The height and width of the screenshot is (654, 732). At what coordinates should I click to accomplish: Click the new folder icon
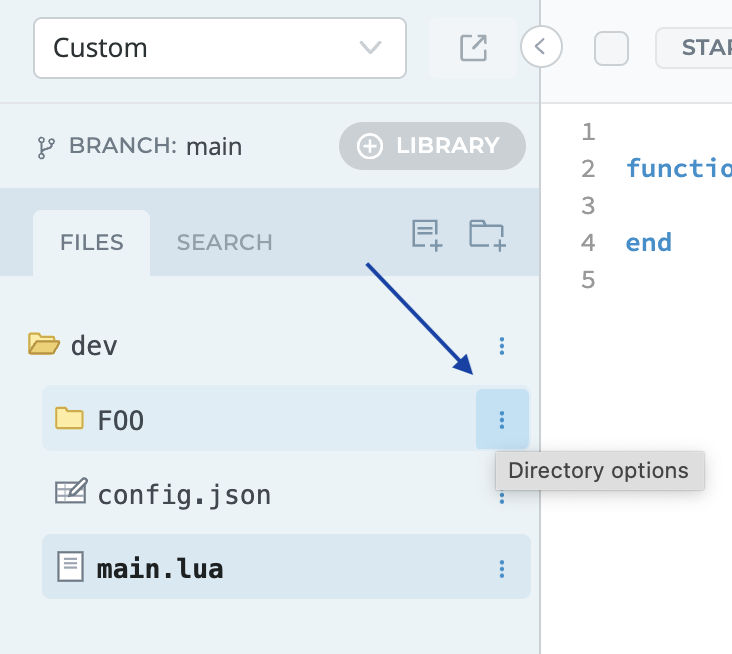pos(487,235)
